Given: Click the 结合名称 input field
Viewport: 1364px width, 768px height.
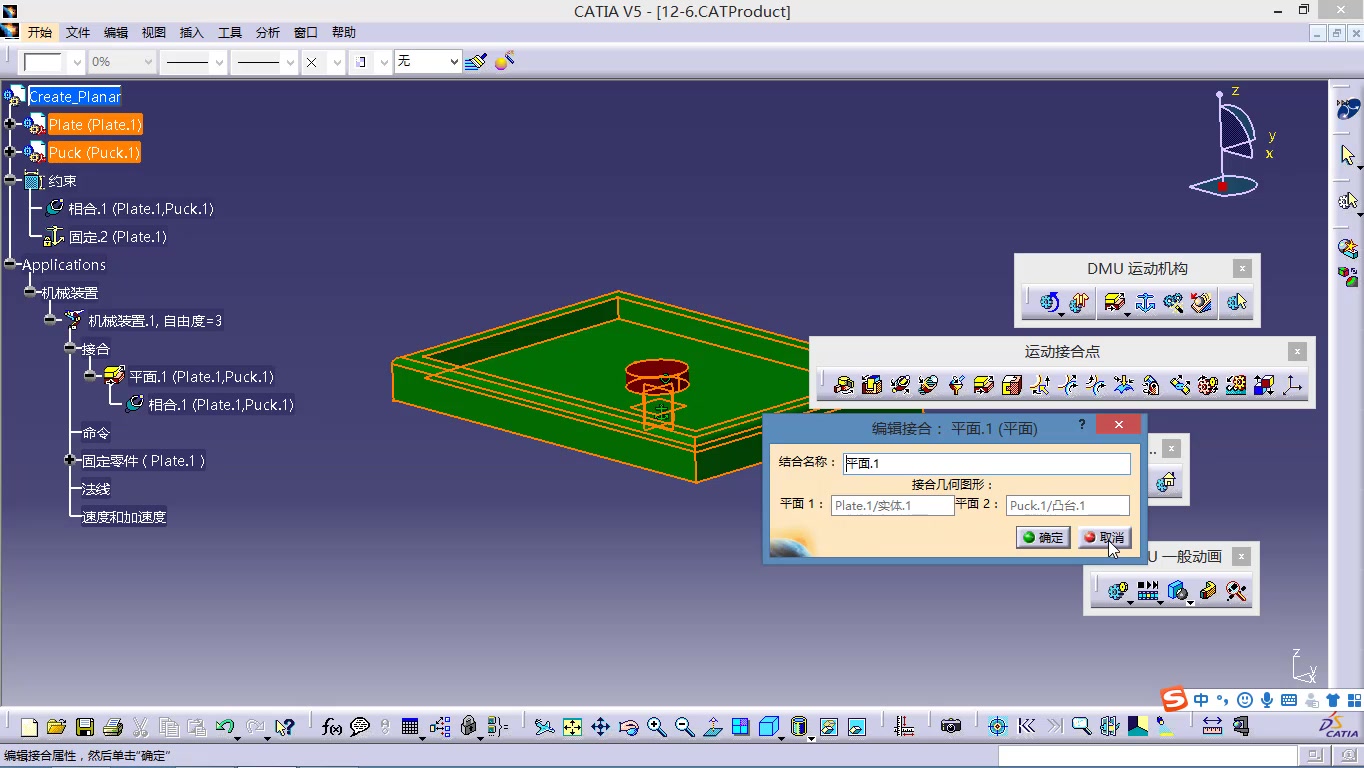Looking at the screenshot, I should (987, 463).
